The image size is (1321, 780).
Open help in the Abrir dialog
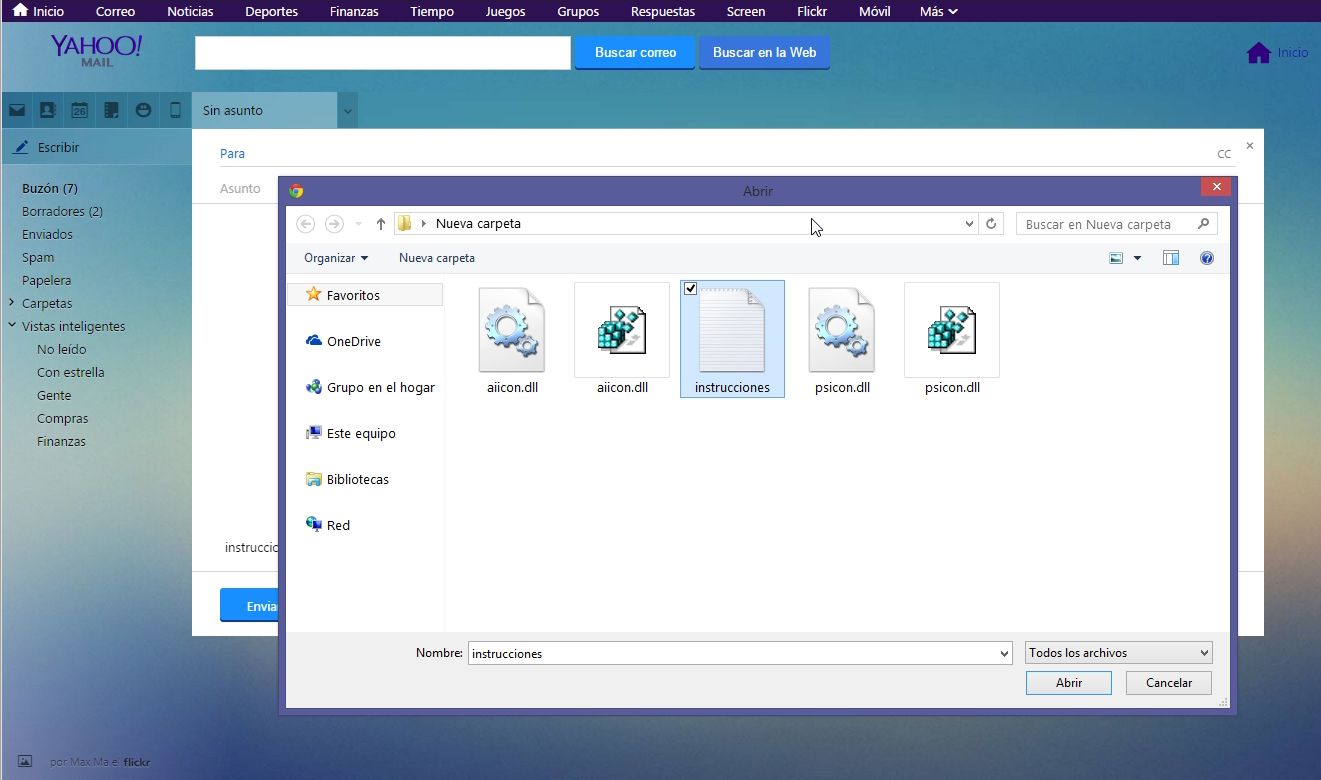pos(1207,258)
